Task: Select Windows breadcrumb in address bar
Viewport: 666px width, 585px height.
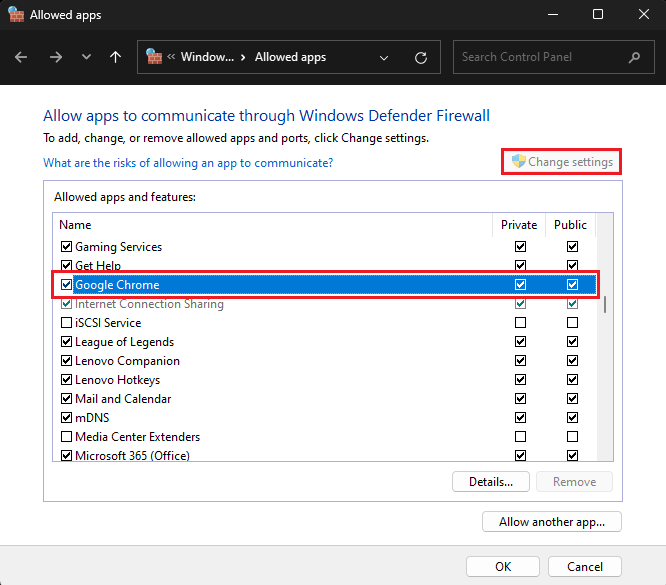Action: click(207, 57)
